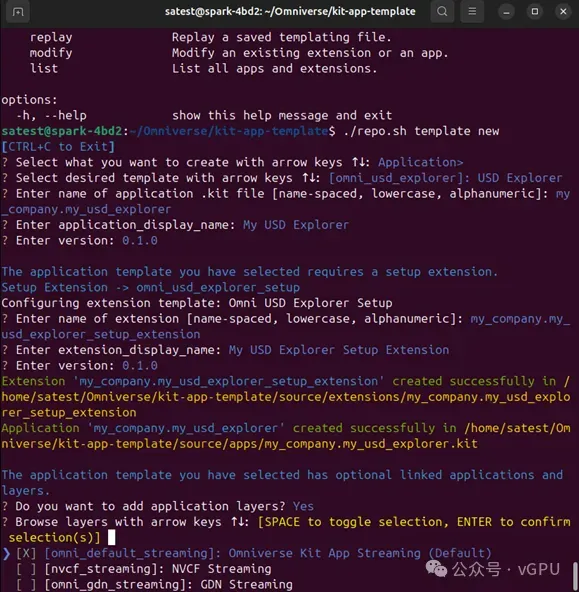Click the '-h, --help' option text
Image resolution: width=579 pixels, height=592 pixels.
click(51, 116)
